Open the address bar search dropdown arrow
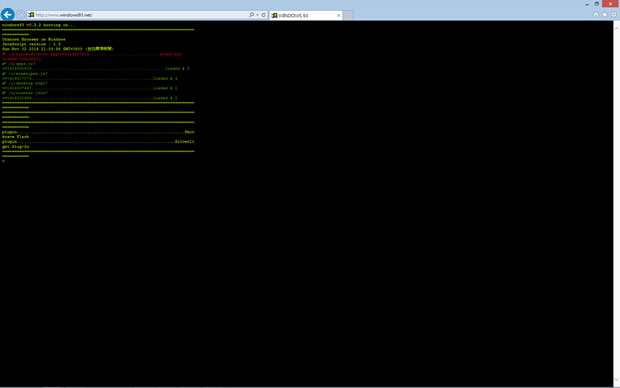Viewport: 620px width, 388px height. click(257, 15)
